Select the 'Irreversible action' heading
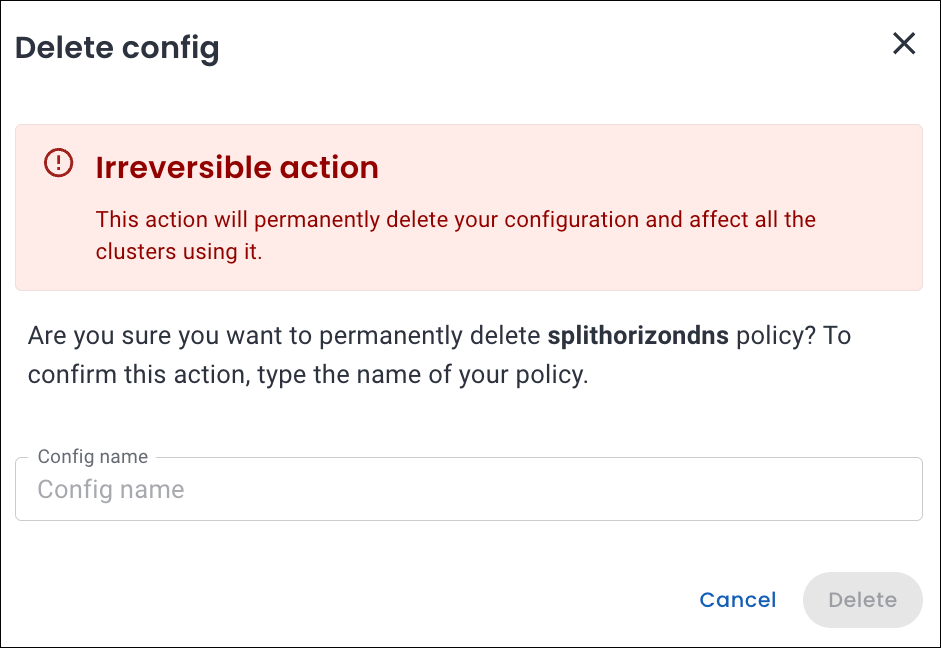Image resolution: width=941 pixels, height=648 pixels. click(x=237, y=168)
